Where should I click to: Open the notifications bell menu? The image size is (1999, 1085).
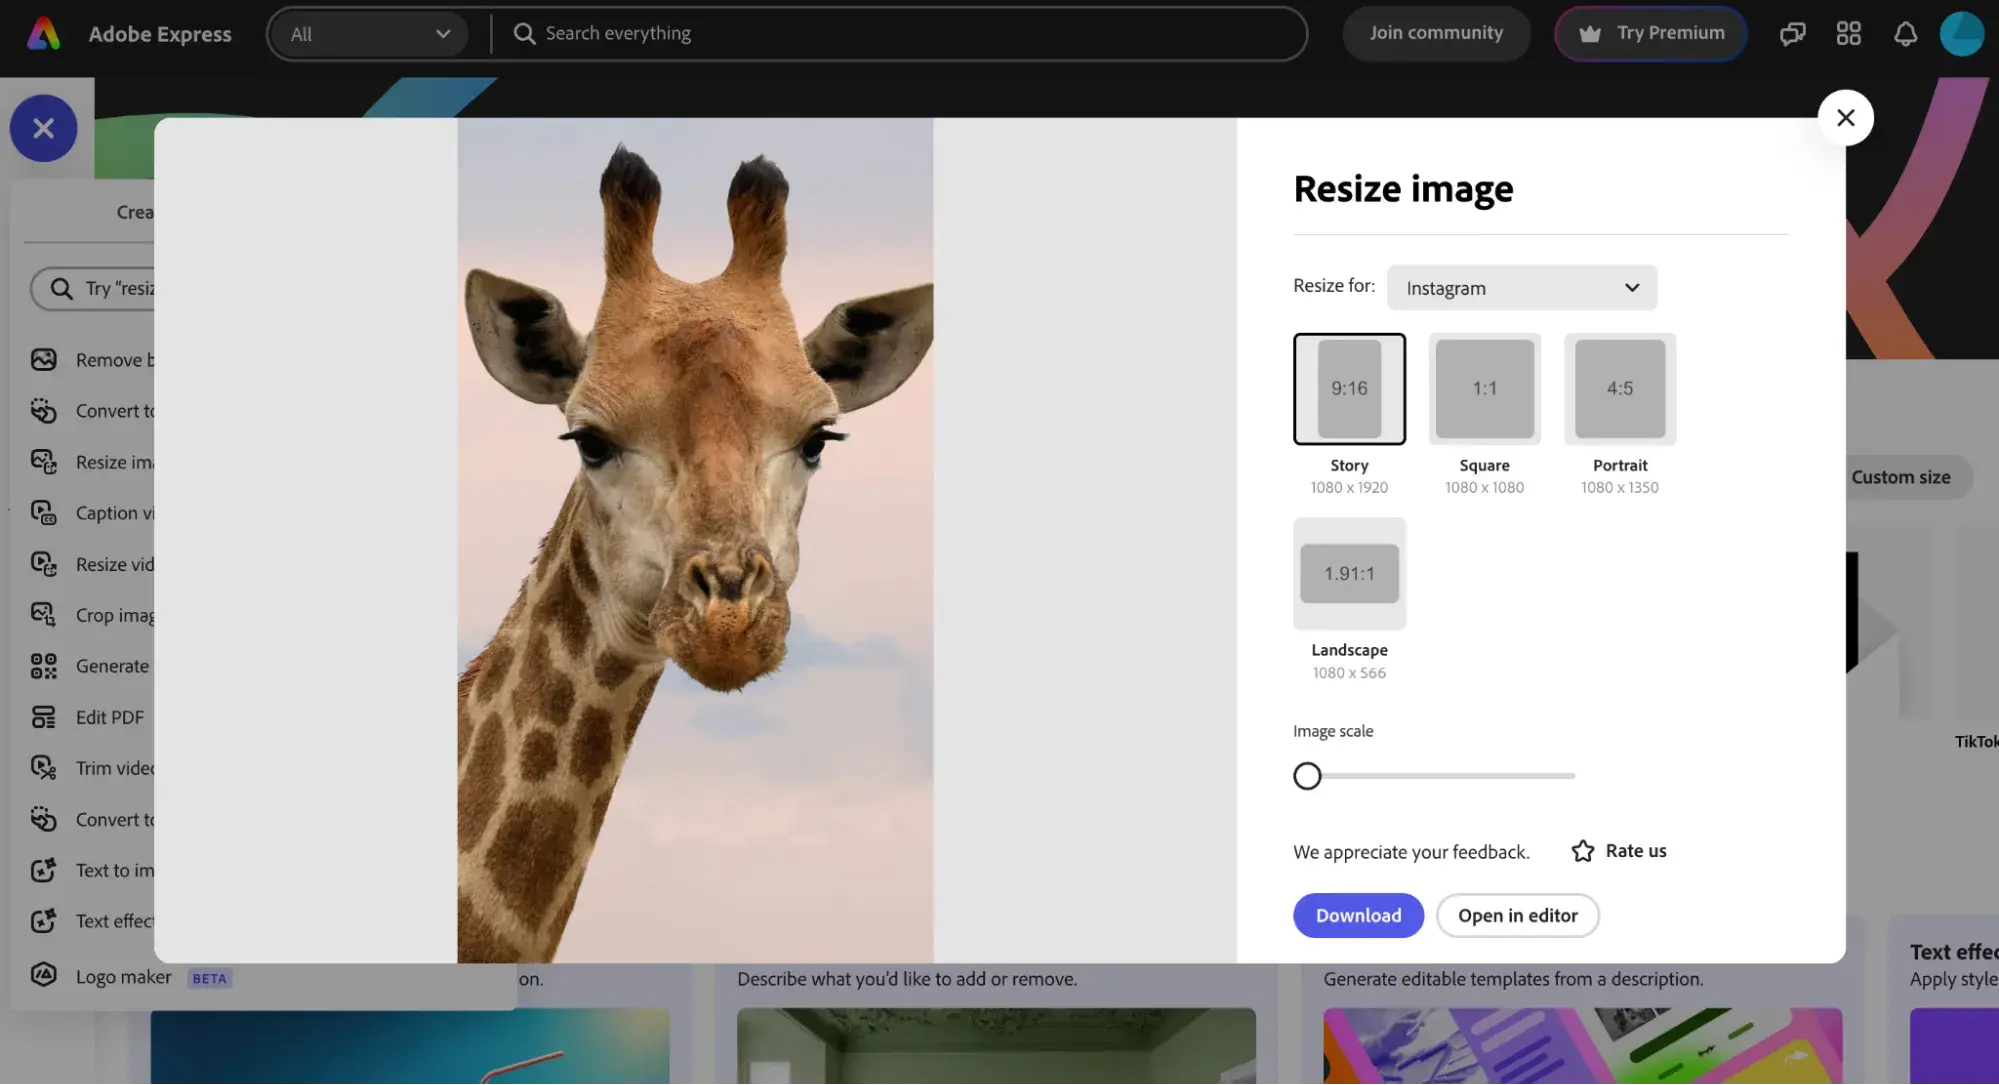click(x=1905, y=33)
